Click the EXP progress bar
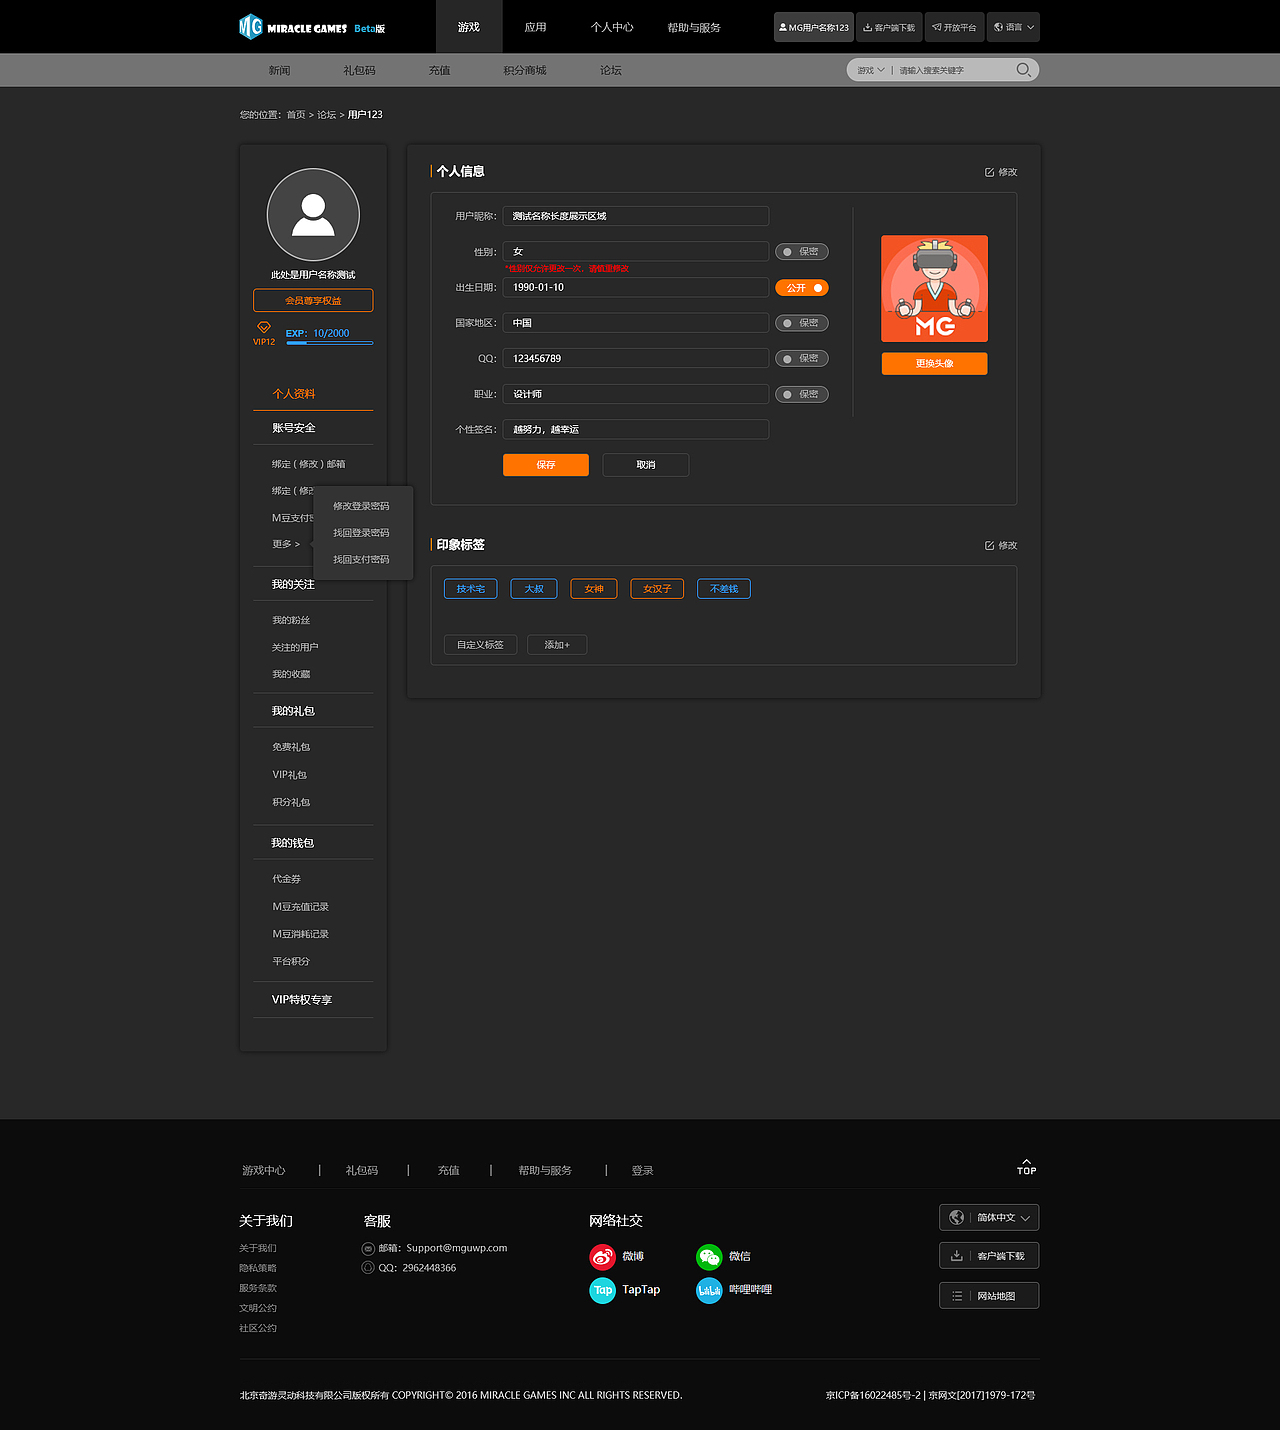The height and width of the screenshot is (1430, 1280). (330, 343)
